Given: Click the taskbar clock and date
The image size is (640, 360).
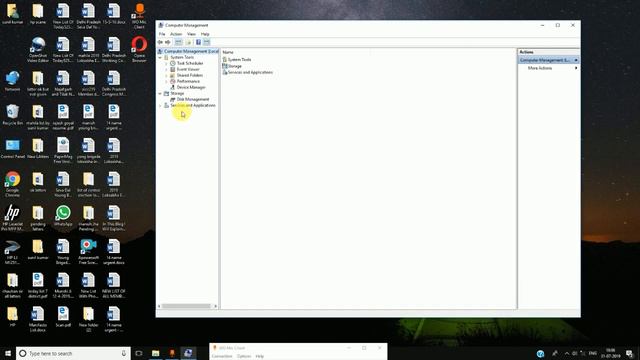Looking at the screenshot, I should click(x=611, y=353).
